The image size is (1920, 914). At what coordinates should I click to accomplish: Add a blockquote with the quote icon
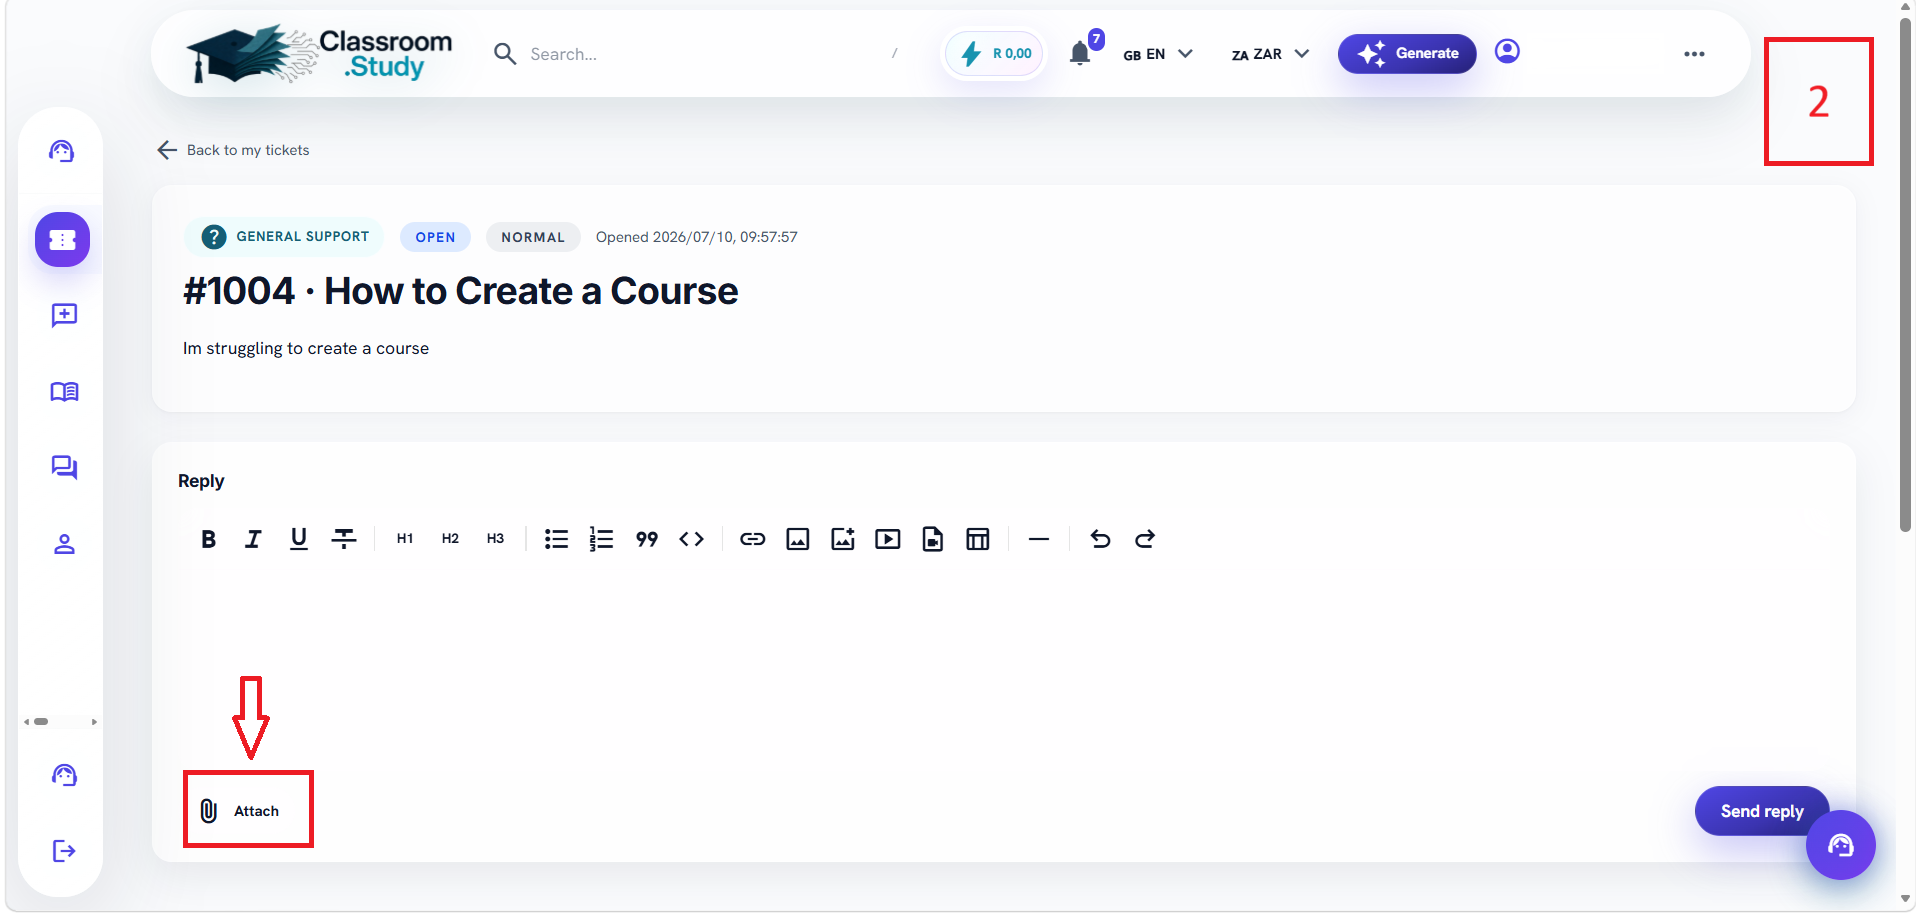(x=647, y=539)
